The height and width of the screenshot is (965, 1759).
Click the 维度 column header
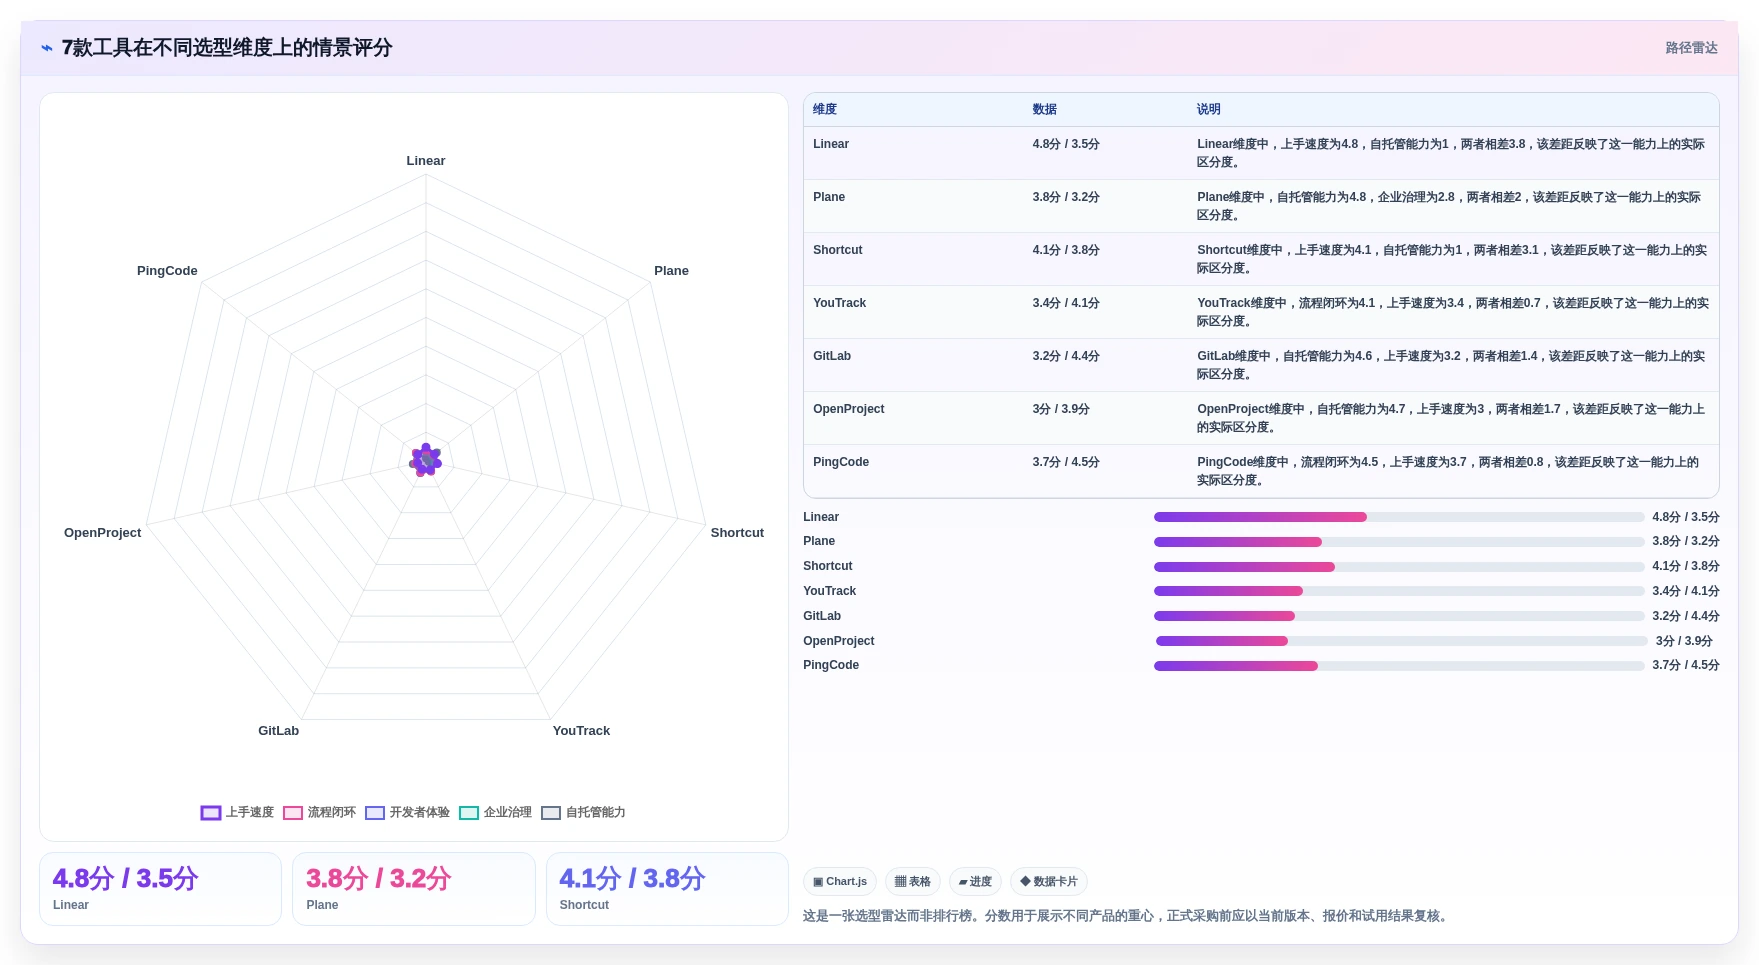pos(825,109)
